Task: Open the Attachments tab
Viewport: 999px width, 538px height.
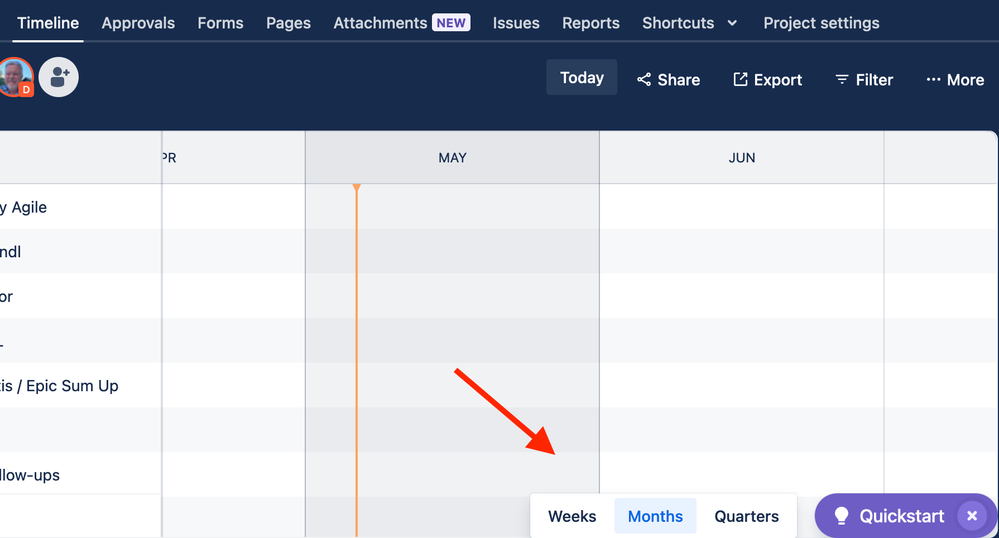Action: click(x=380, y=23)
